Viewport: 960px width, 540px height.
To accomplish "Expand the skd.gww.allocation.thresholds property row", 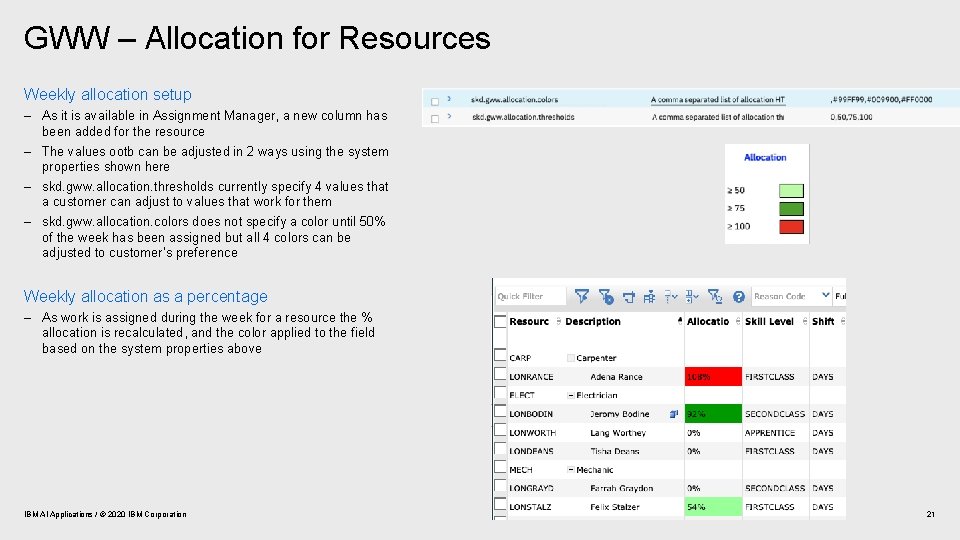I will [449, 116].
